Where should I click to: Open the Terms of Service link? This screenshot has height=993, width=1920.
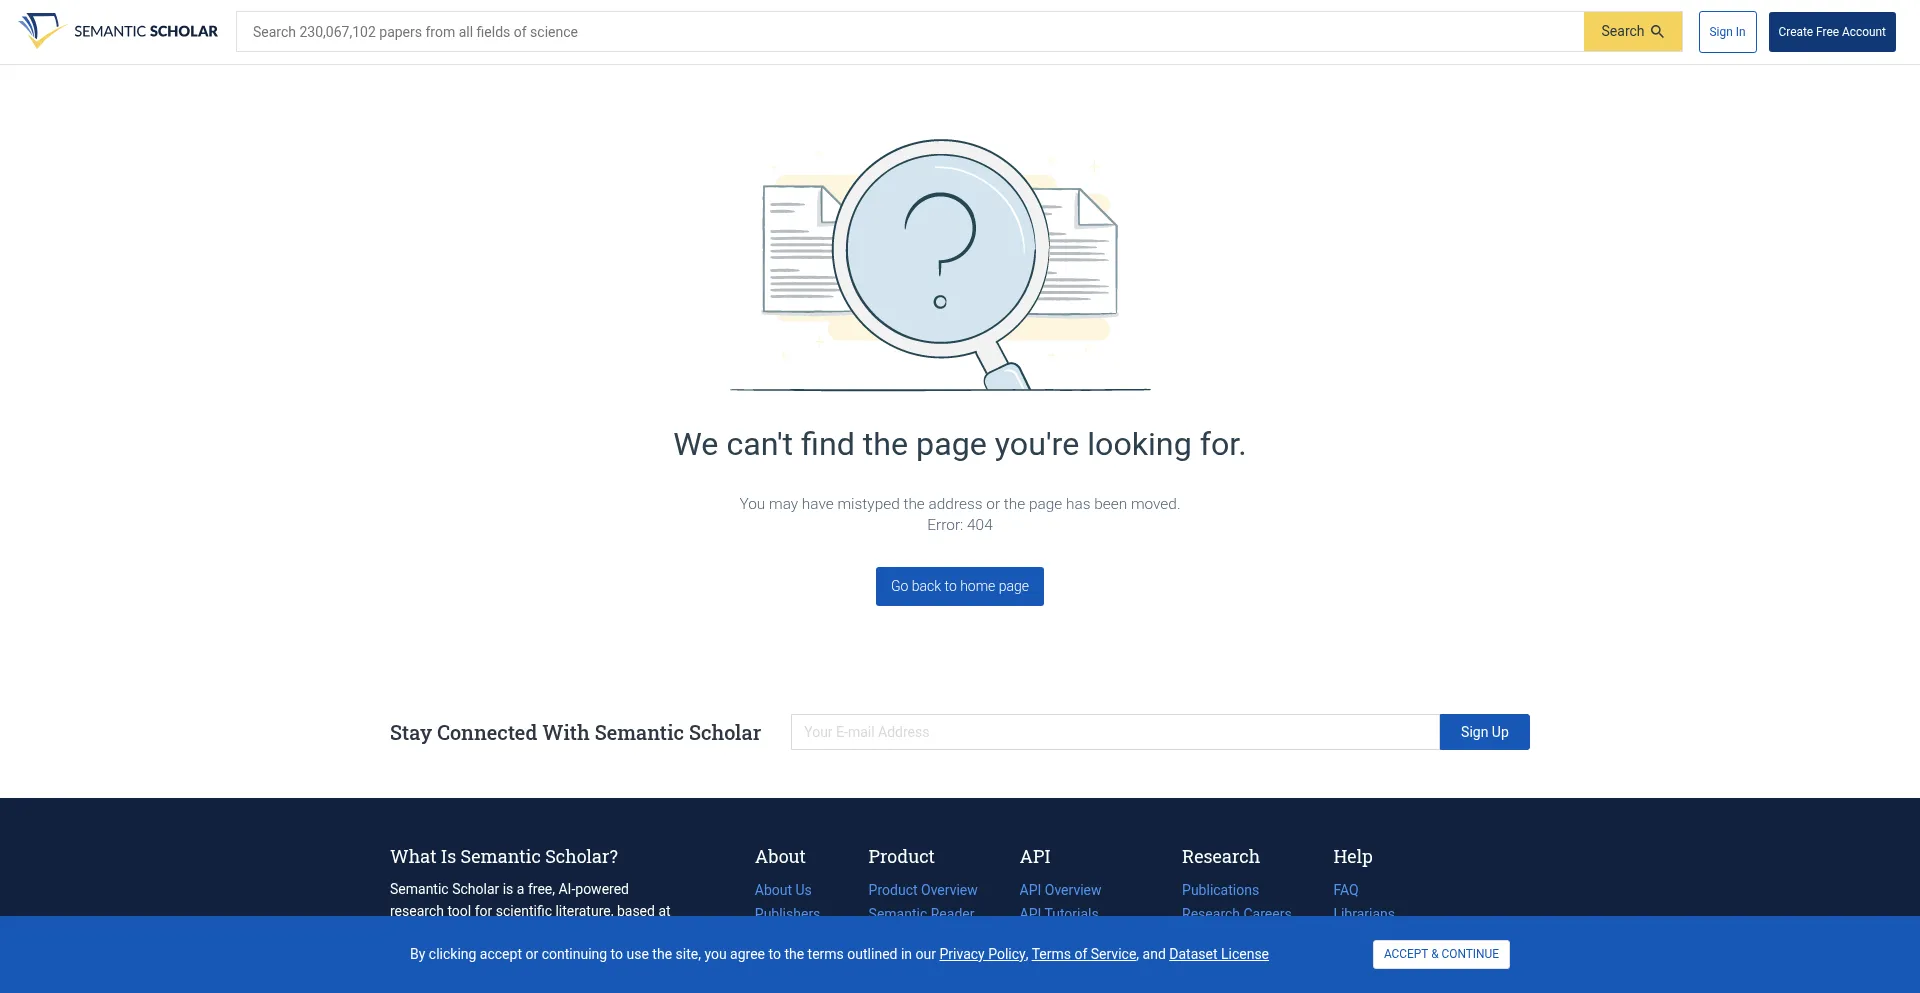pyautogui.click(x=1084, y=954)
